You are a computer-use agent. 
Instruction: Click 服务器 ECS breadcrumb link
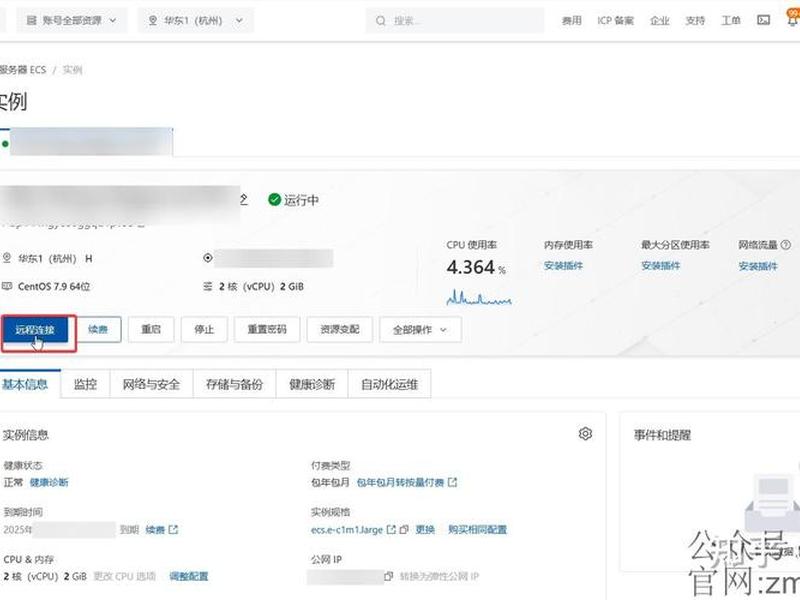(23, 70)
